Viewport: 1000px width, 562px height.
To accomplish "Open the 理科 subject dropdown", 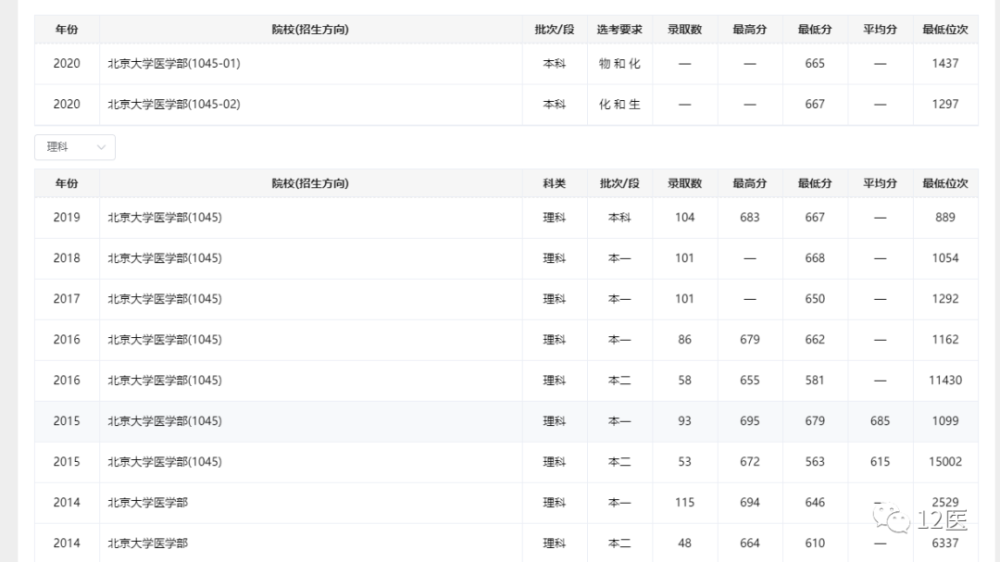I will [x=74, y=147].
